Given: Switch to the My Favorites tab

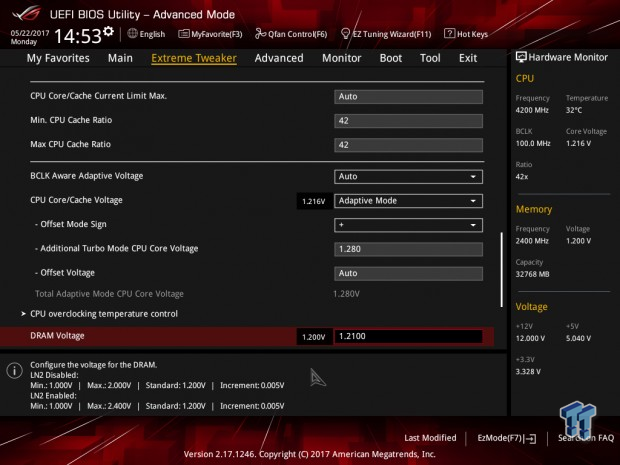Looking at the screenshot, I should pyautogui.click(x=58, y=58).
